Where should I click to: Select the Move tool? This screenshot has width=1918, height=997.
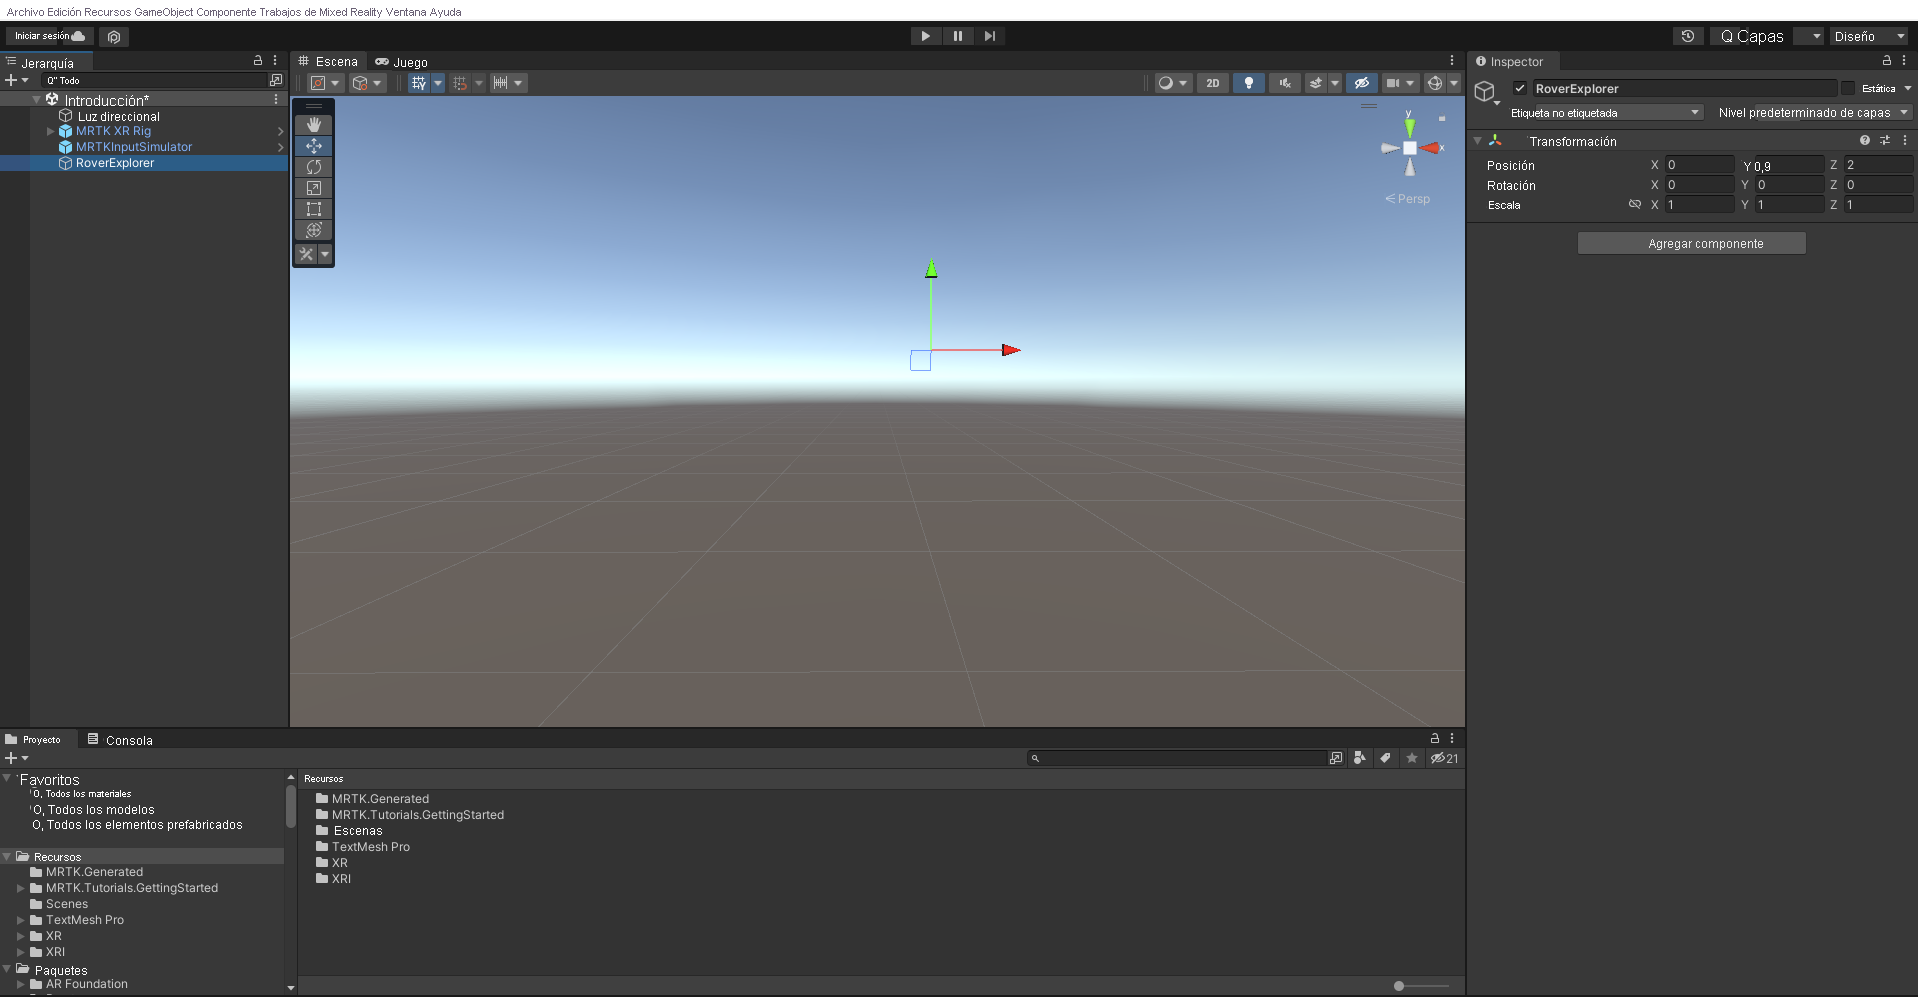click(314, 146)
